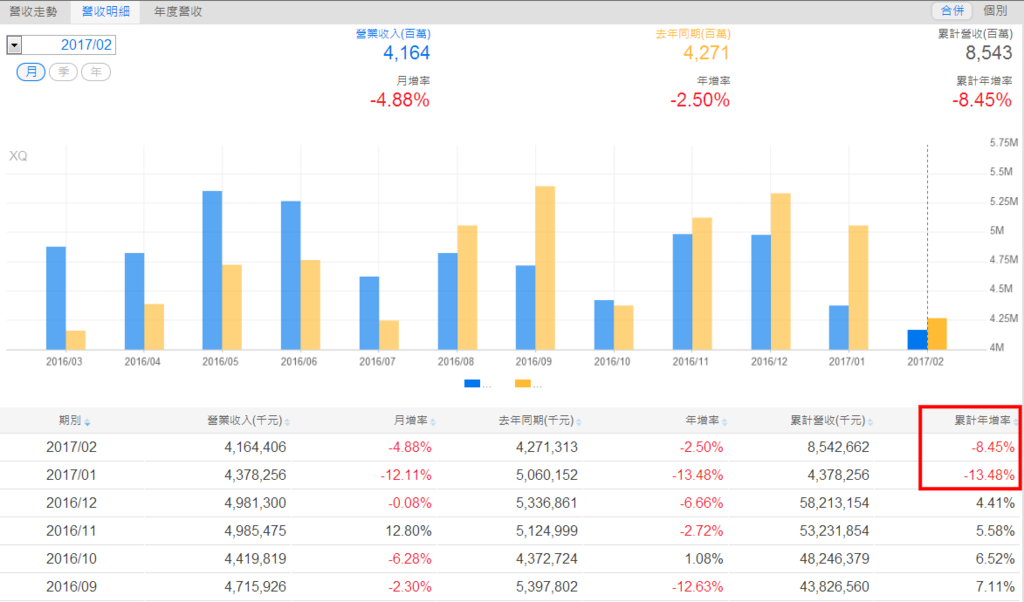Click revenue value 4,164,406 in the table
The height and width of the screenshot is (602, 1024).
[x=255, y=447]
